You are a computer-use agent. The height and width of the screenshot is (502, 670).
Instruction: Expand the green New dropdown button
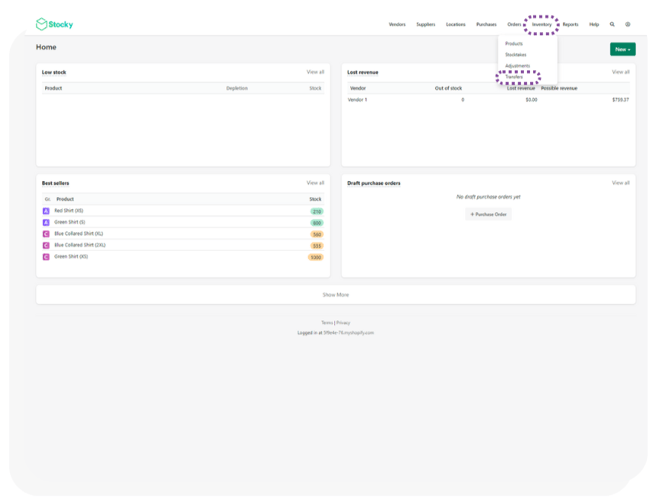[622, 49]
